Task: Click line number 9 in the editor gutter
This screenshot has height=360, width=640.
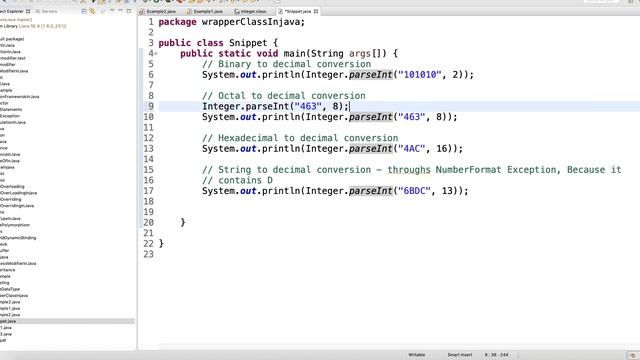Action: pos(151,106)
